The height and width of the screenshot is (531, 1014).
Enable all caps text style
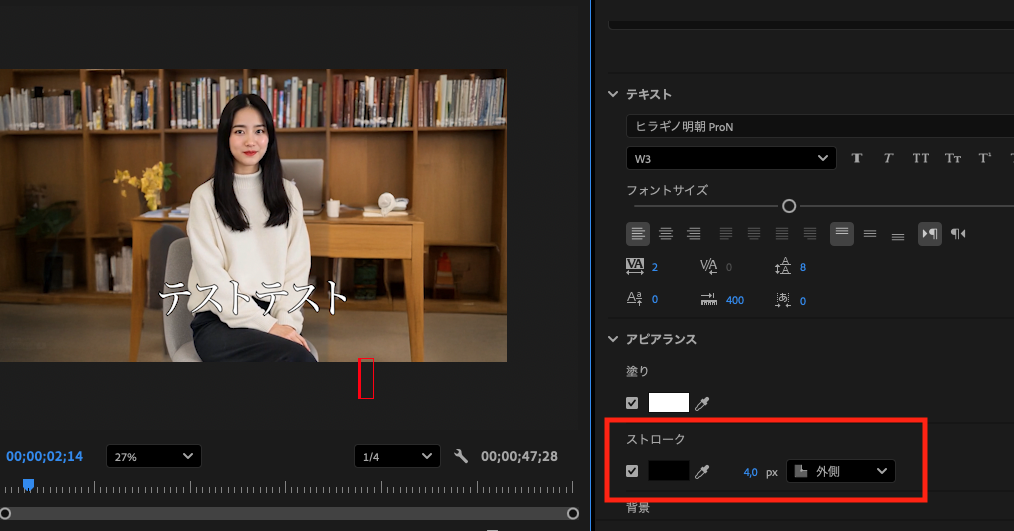921,158
